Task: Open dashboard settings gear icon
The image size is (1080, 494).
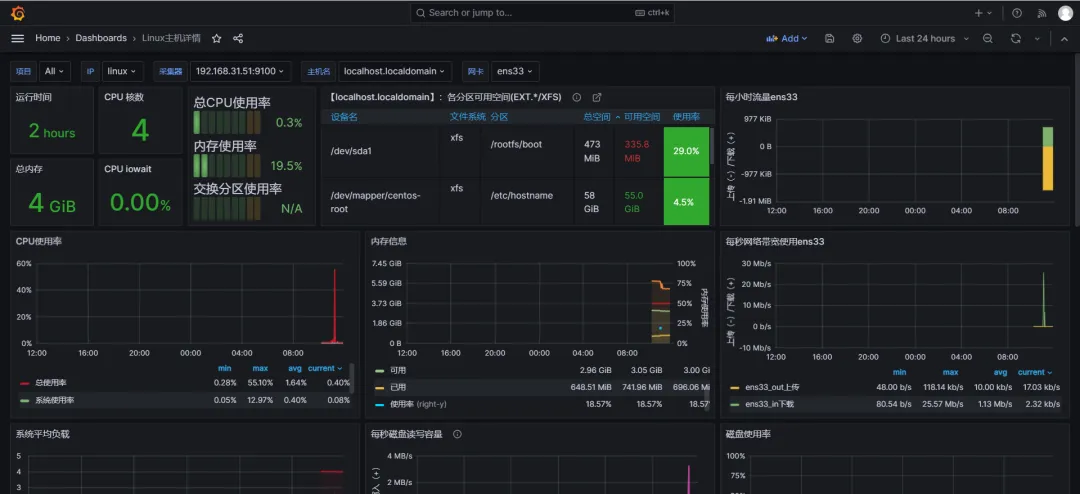Action: [x=857, y=38]
